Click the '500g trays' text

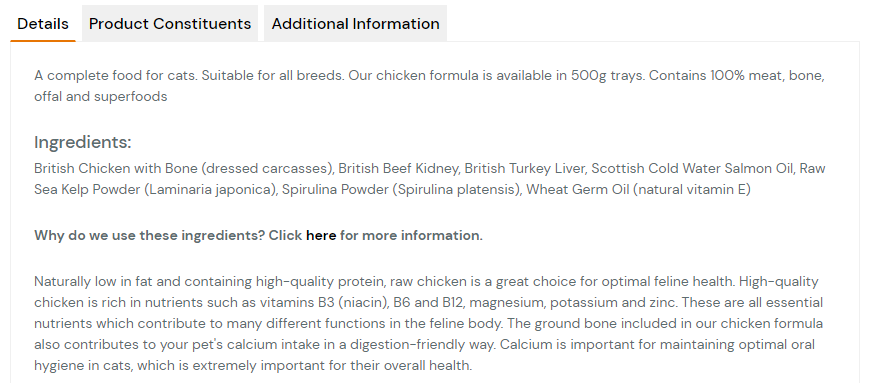607,75
